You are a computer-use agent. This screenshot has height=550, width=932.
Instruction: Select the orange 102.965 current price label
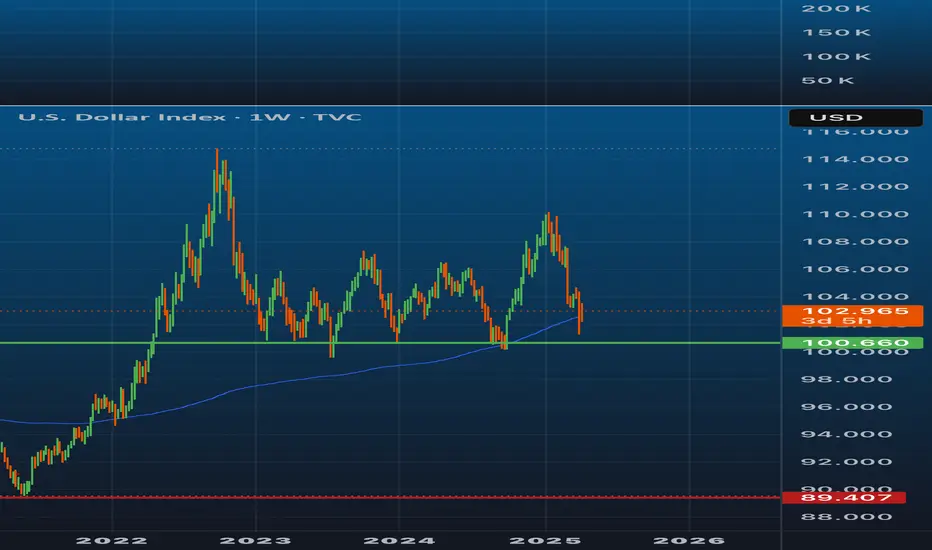click(852, 316)
